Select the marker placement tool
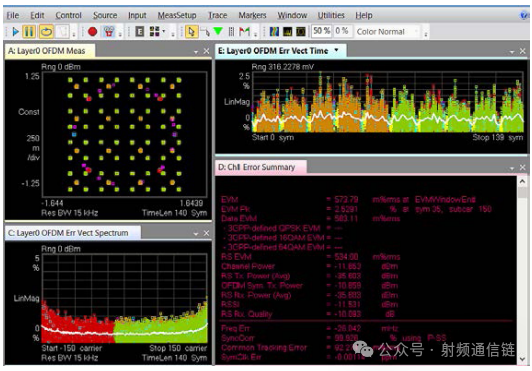The height and width of the screenshot is (371, 532). [205, 32]
